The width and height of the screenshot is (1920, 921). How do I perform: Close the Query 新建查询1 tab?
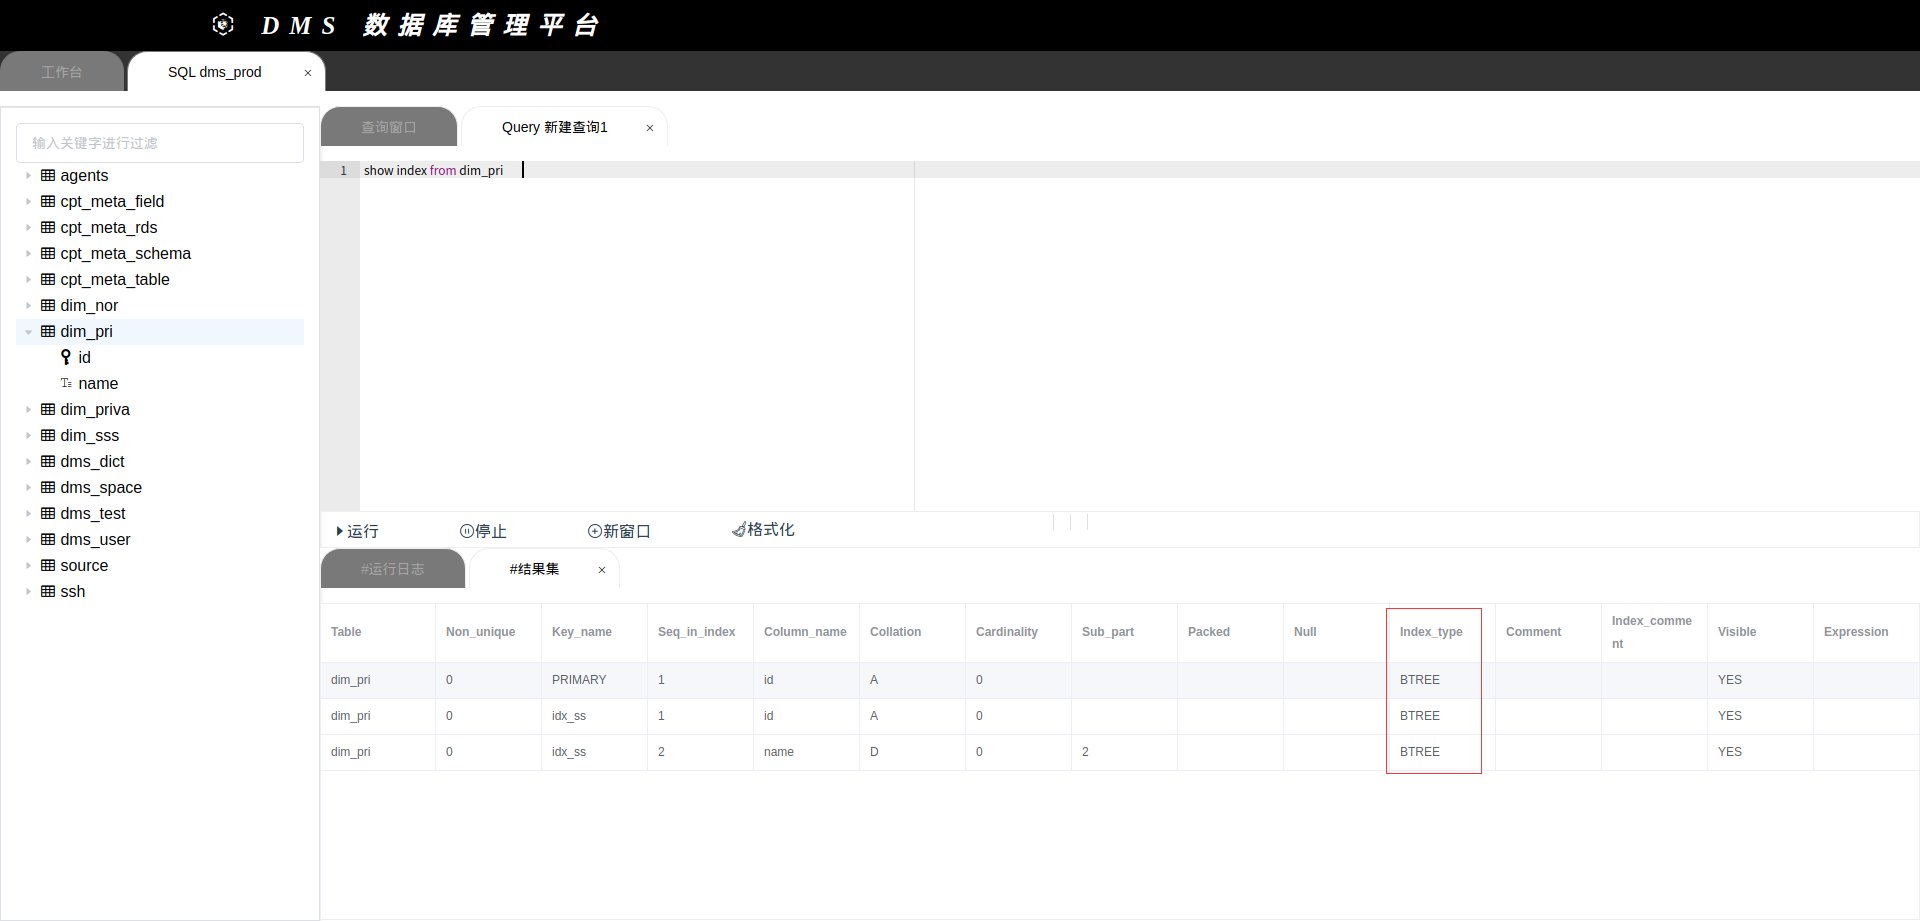point(650,128)
